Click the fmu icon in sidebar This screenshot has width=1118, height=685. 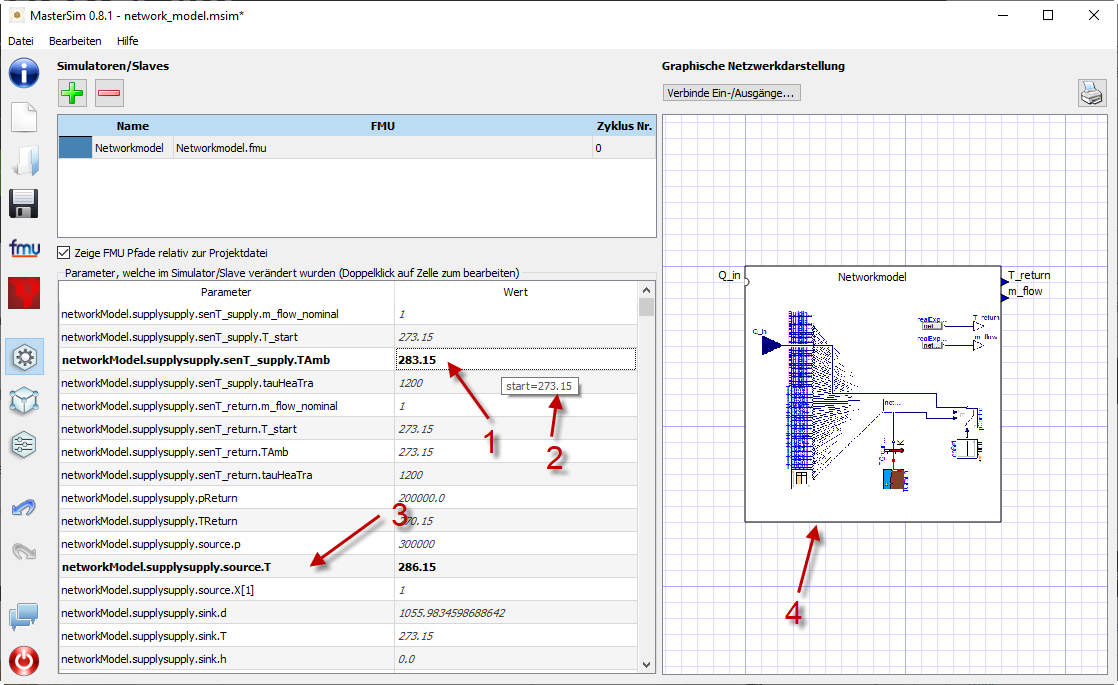tap(24, 249)
